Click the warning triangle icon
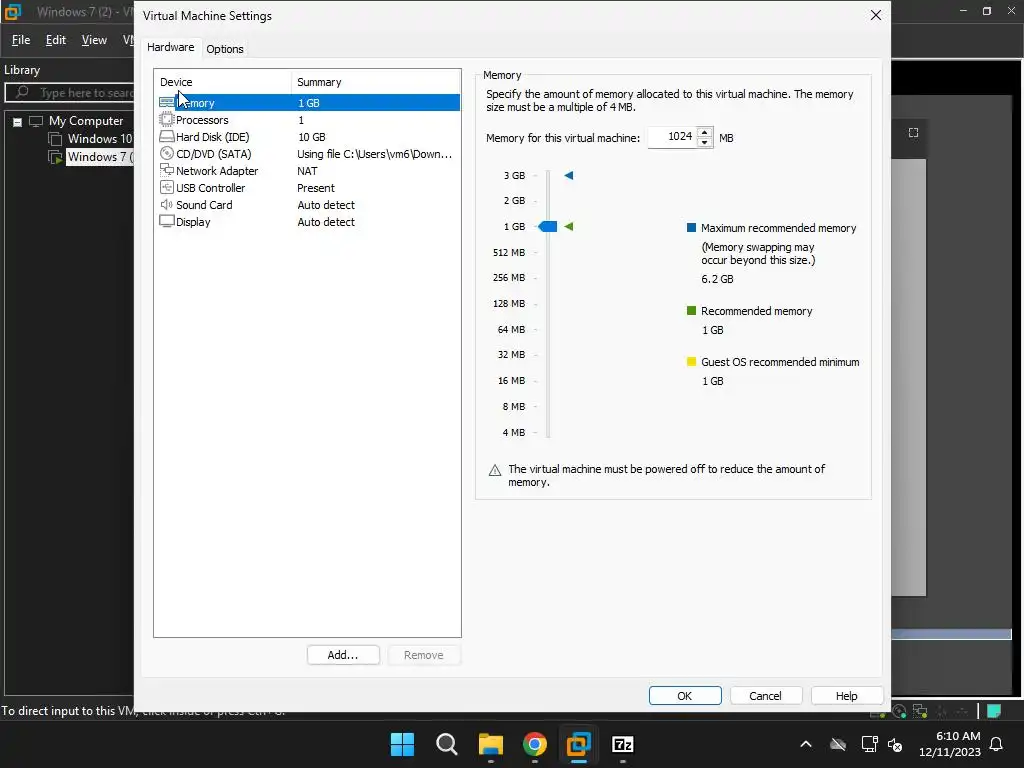This screenshot has height=768, width=1024. (495, 470)
